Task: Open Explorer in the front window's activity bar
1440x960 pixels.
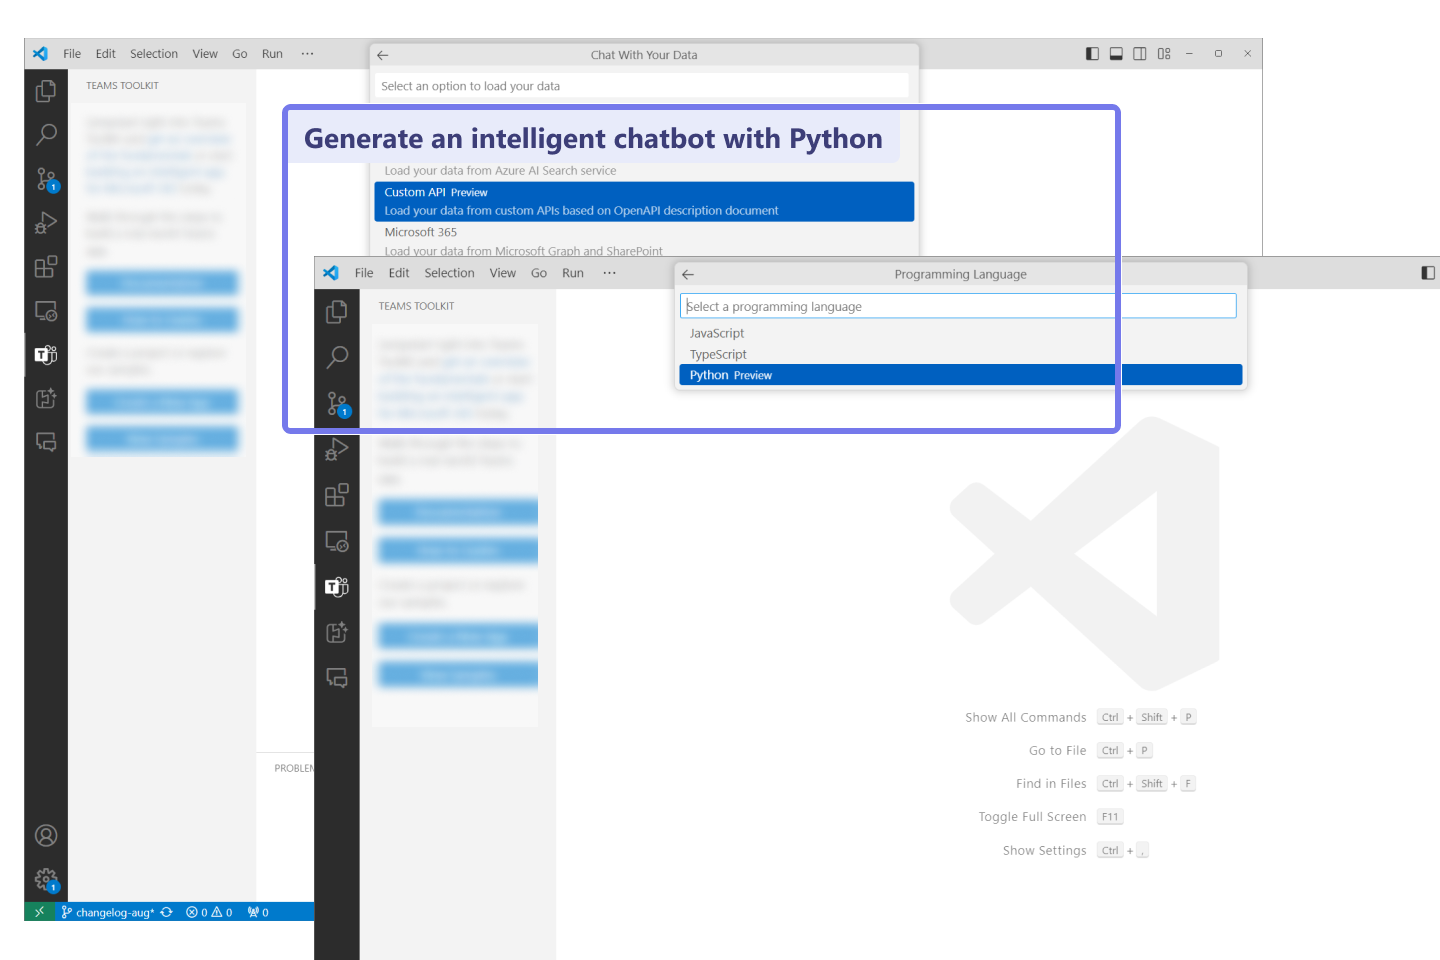Action: click(x=337, y=312)
